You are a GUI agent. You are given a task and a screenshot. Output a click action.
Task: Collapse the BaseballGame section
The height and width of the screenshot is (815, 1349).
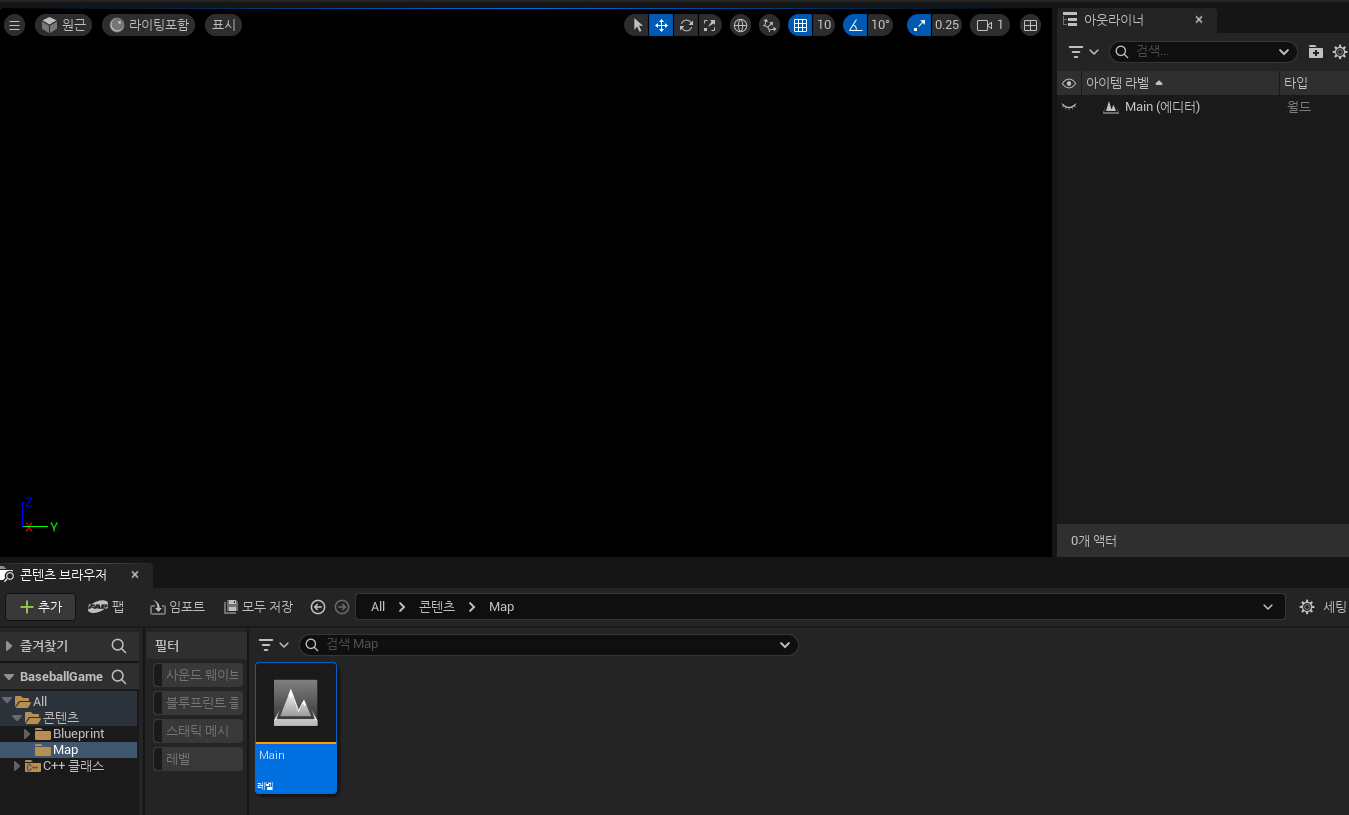point(10,677)
